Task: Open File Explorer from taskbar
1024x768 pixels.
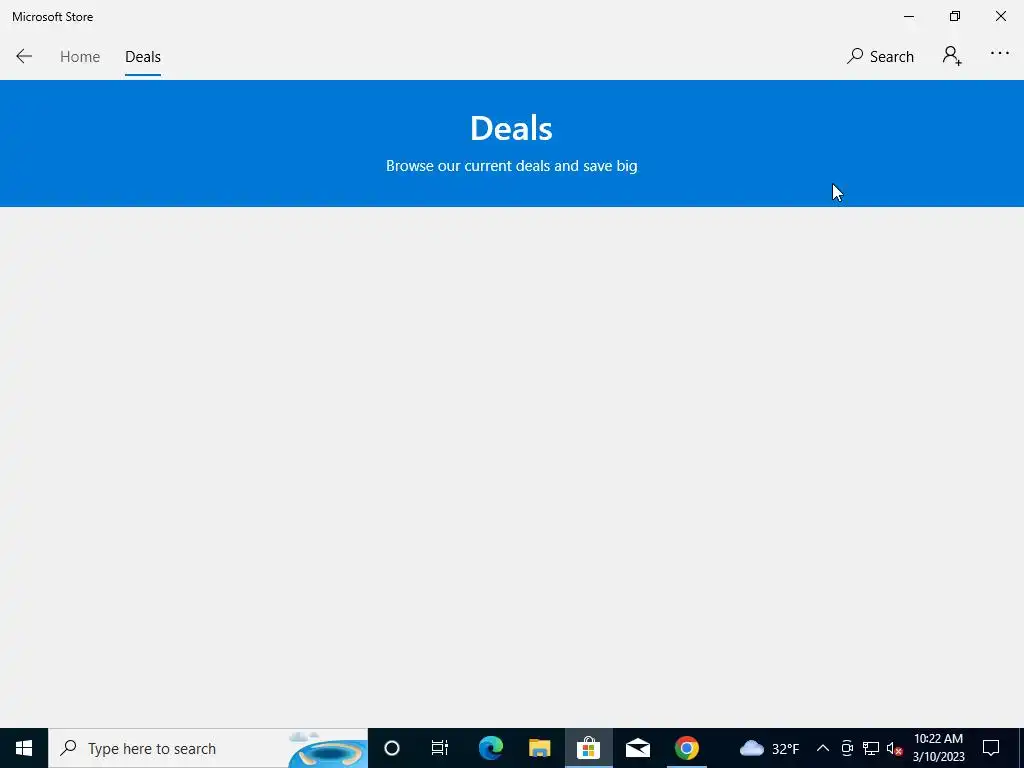Action: 539,748
